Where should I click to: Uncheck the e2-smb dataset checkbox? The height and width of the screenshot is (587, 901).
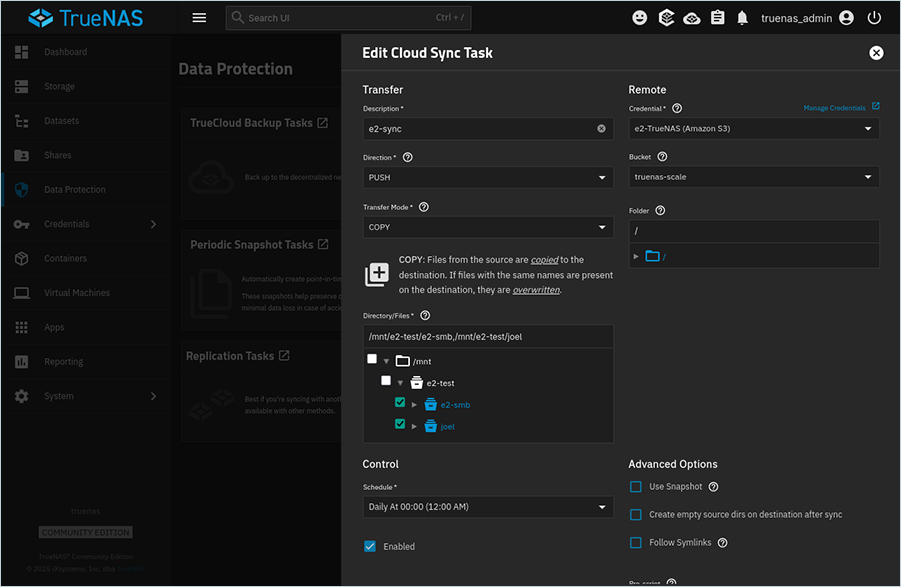(x=400, y=404)
